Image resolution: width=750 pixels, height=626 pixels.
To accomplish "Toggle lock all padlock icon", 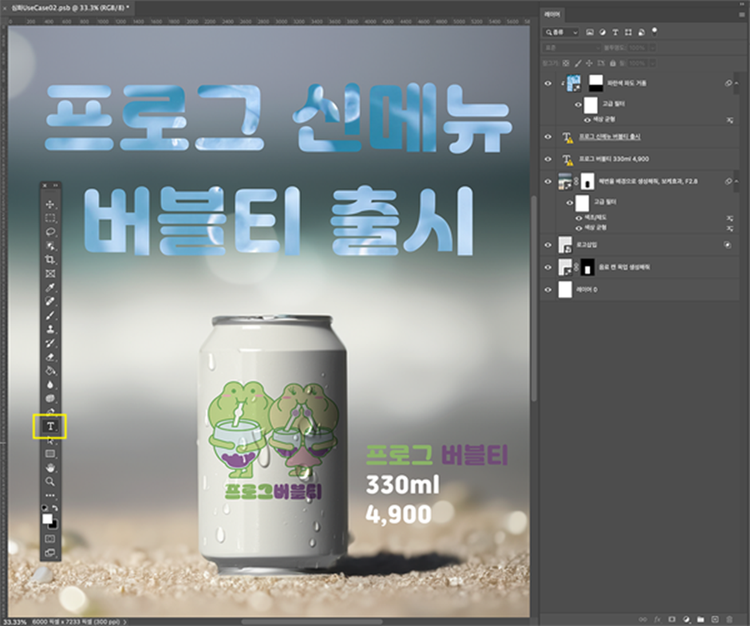I will [613, 63].
